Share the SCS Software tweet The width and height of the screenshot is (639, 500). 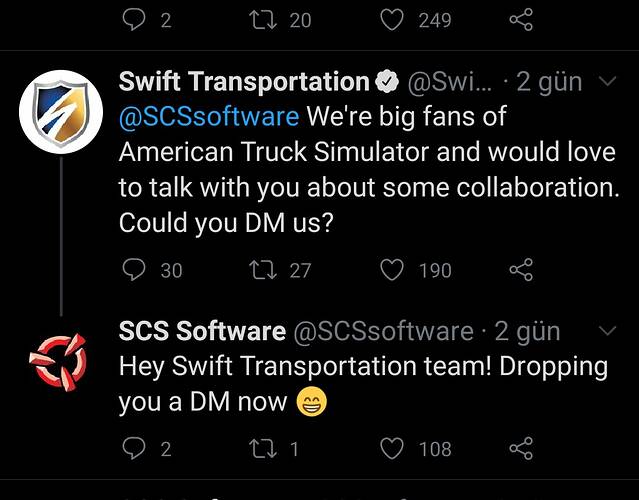tap(521, 448)
